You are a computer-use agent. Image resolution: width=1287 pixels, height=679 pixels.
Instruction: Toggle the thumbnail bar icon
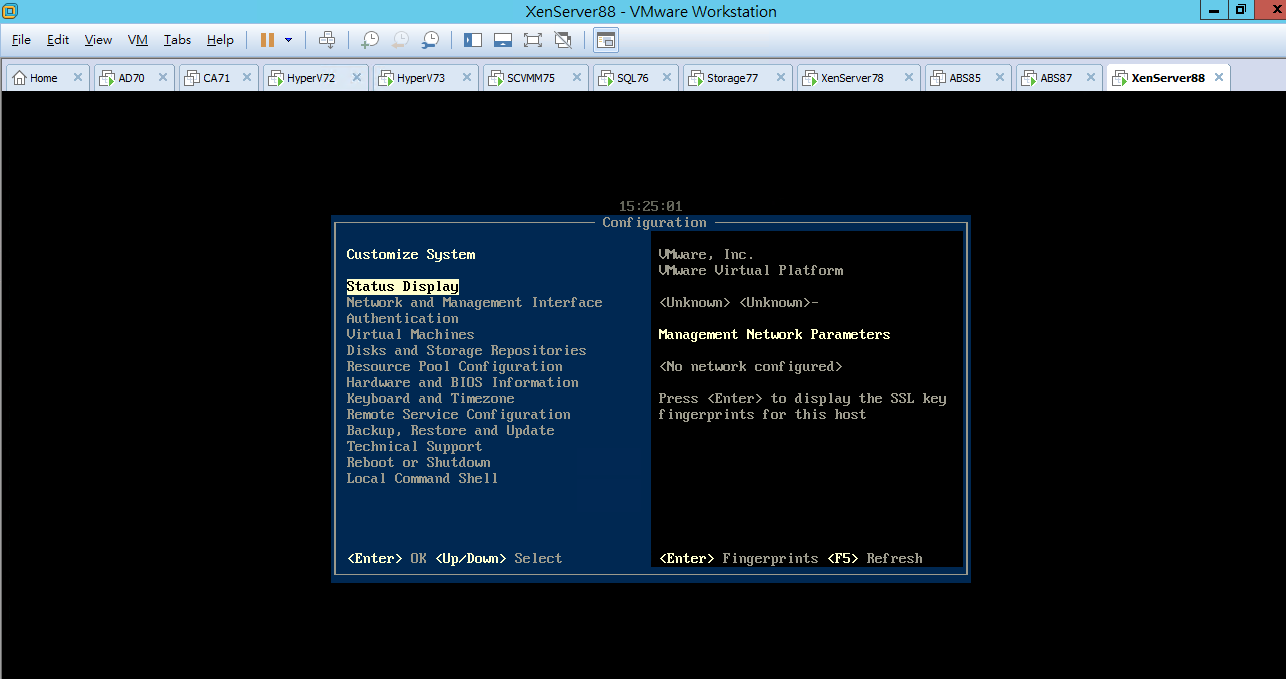503,40
